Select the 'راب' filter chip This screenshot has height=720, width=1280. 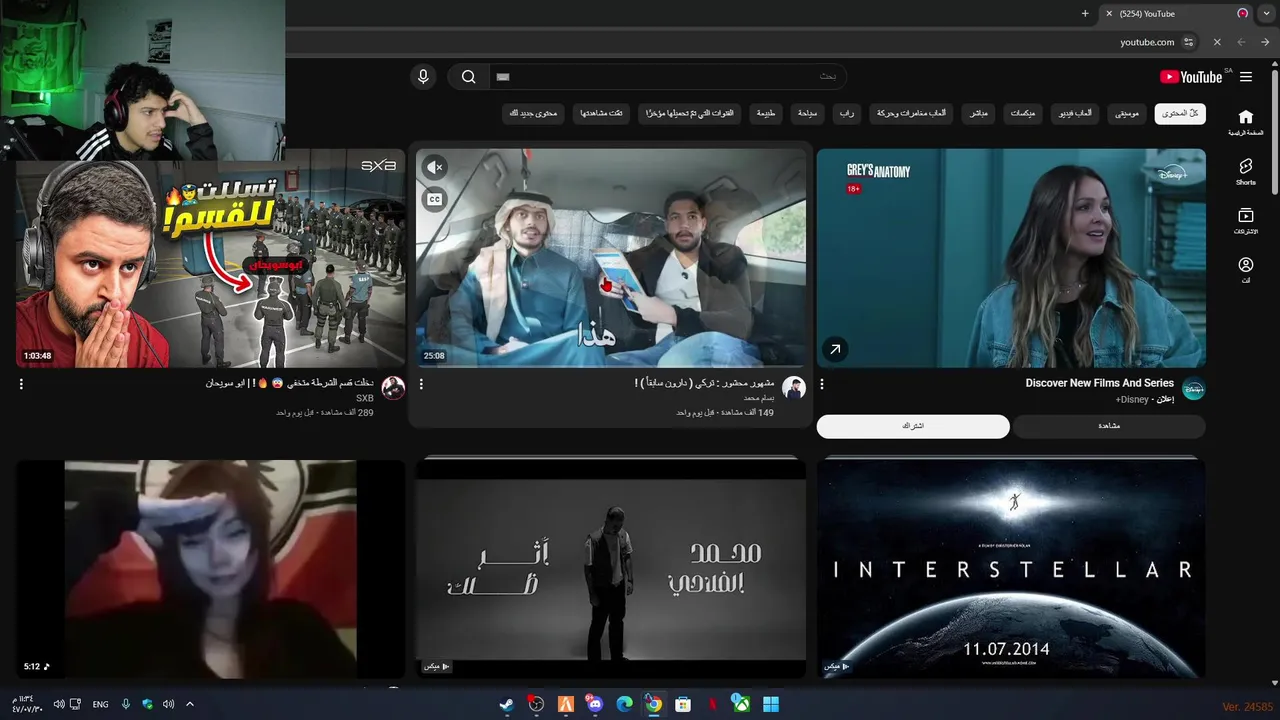tap(846, 113)
